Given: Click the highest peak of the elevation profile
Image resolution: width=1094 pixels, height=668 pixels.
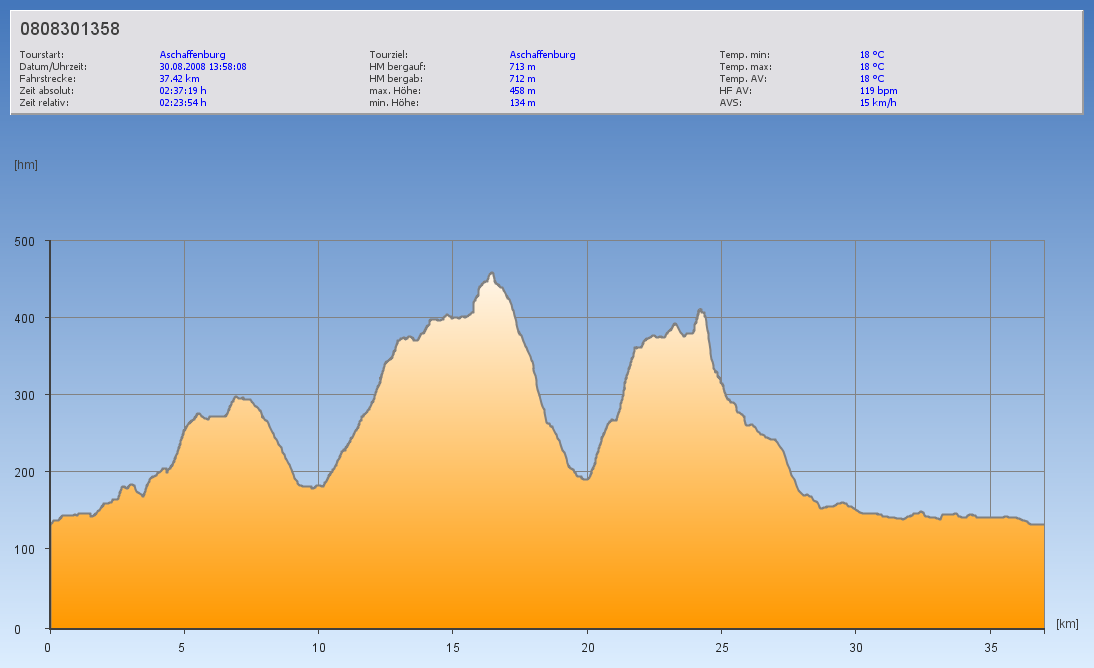Looking at the screenshot, I should pos(491,273).
